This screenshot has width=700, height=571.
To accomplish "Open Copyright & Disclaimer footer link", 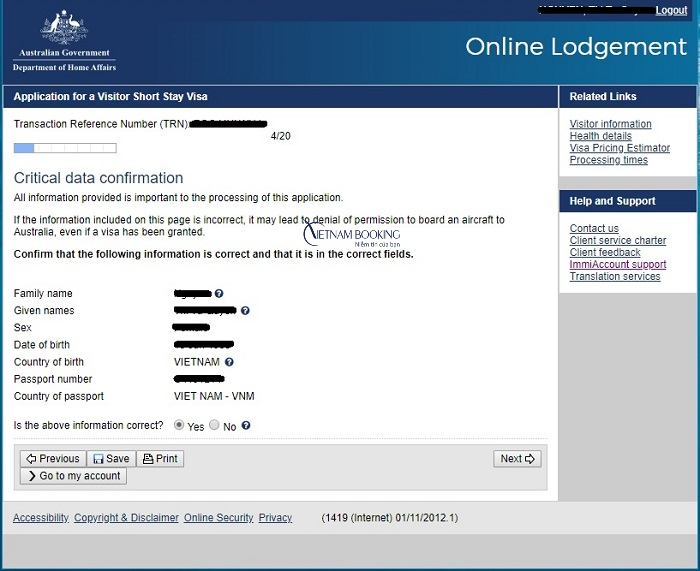I will pyautogui.click(x=126, y=518).
